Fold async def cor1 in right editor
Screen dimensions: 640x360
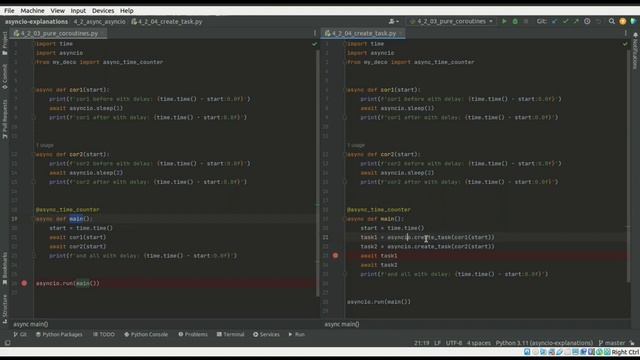tap(345, 90)
